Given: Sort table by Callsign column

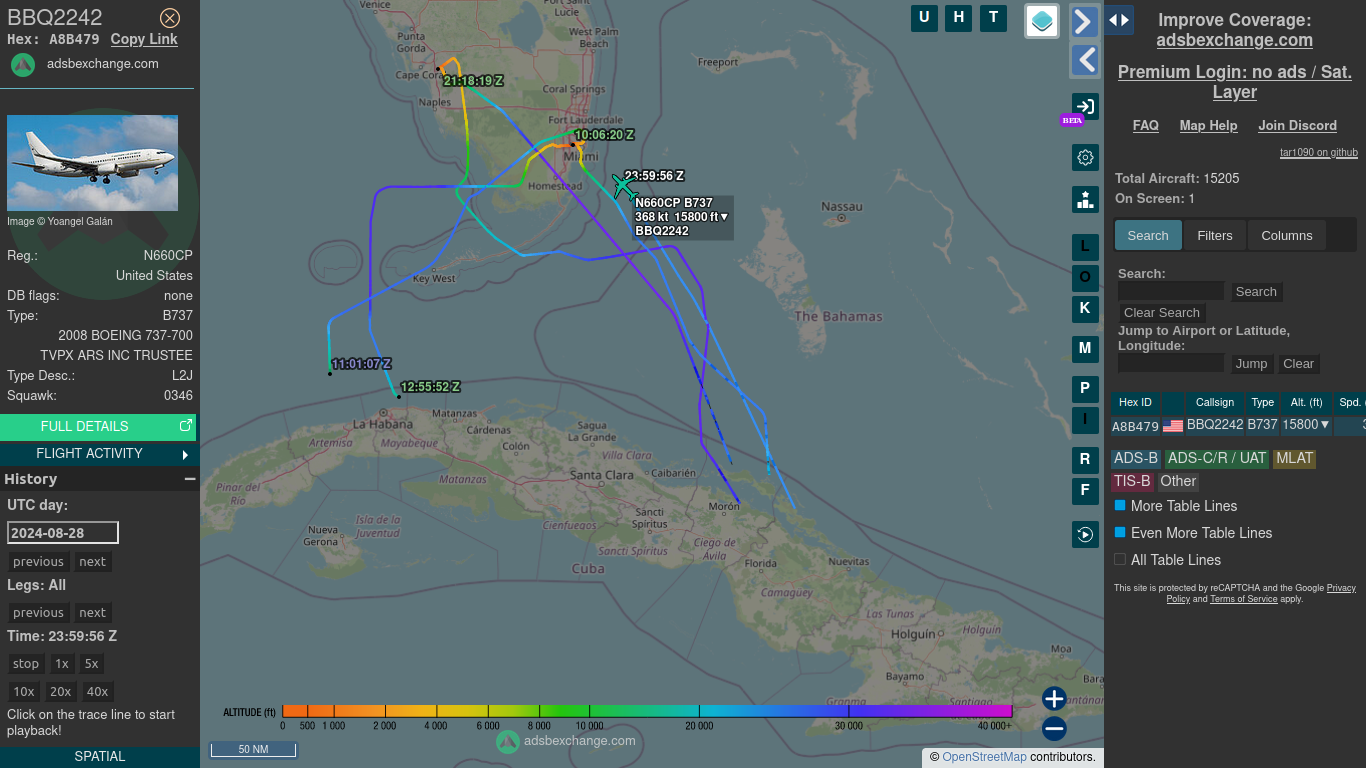Looking at the screenshot, I should (1215, 403).
